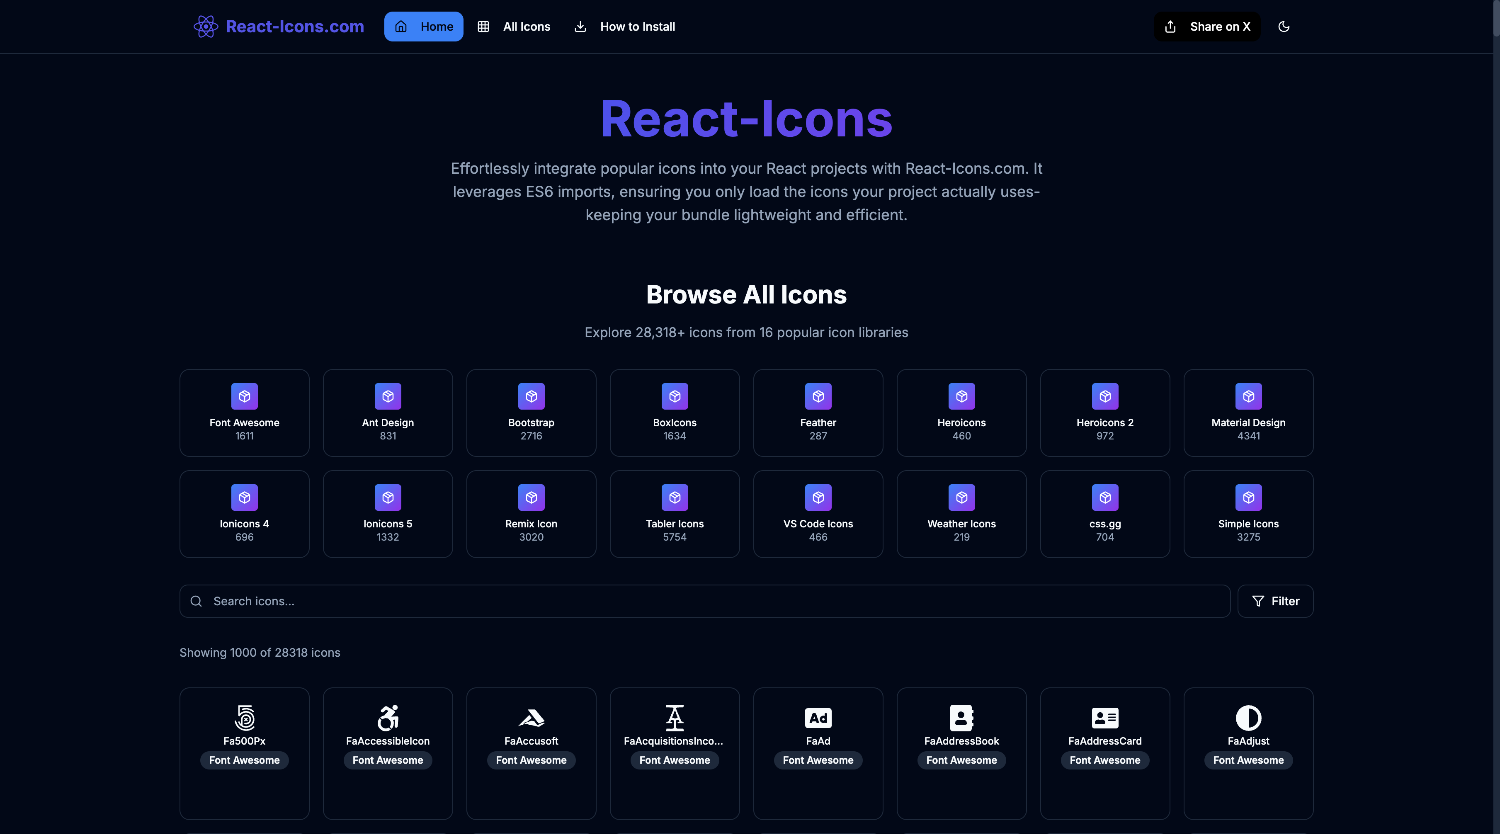Select the FaAddressBook icon
The width and height of the screenshot is (1500, 834).
[962, 717]
